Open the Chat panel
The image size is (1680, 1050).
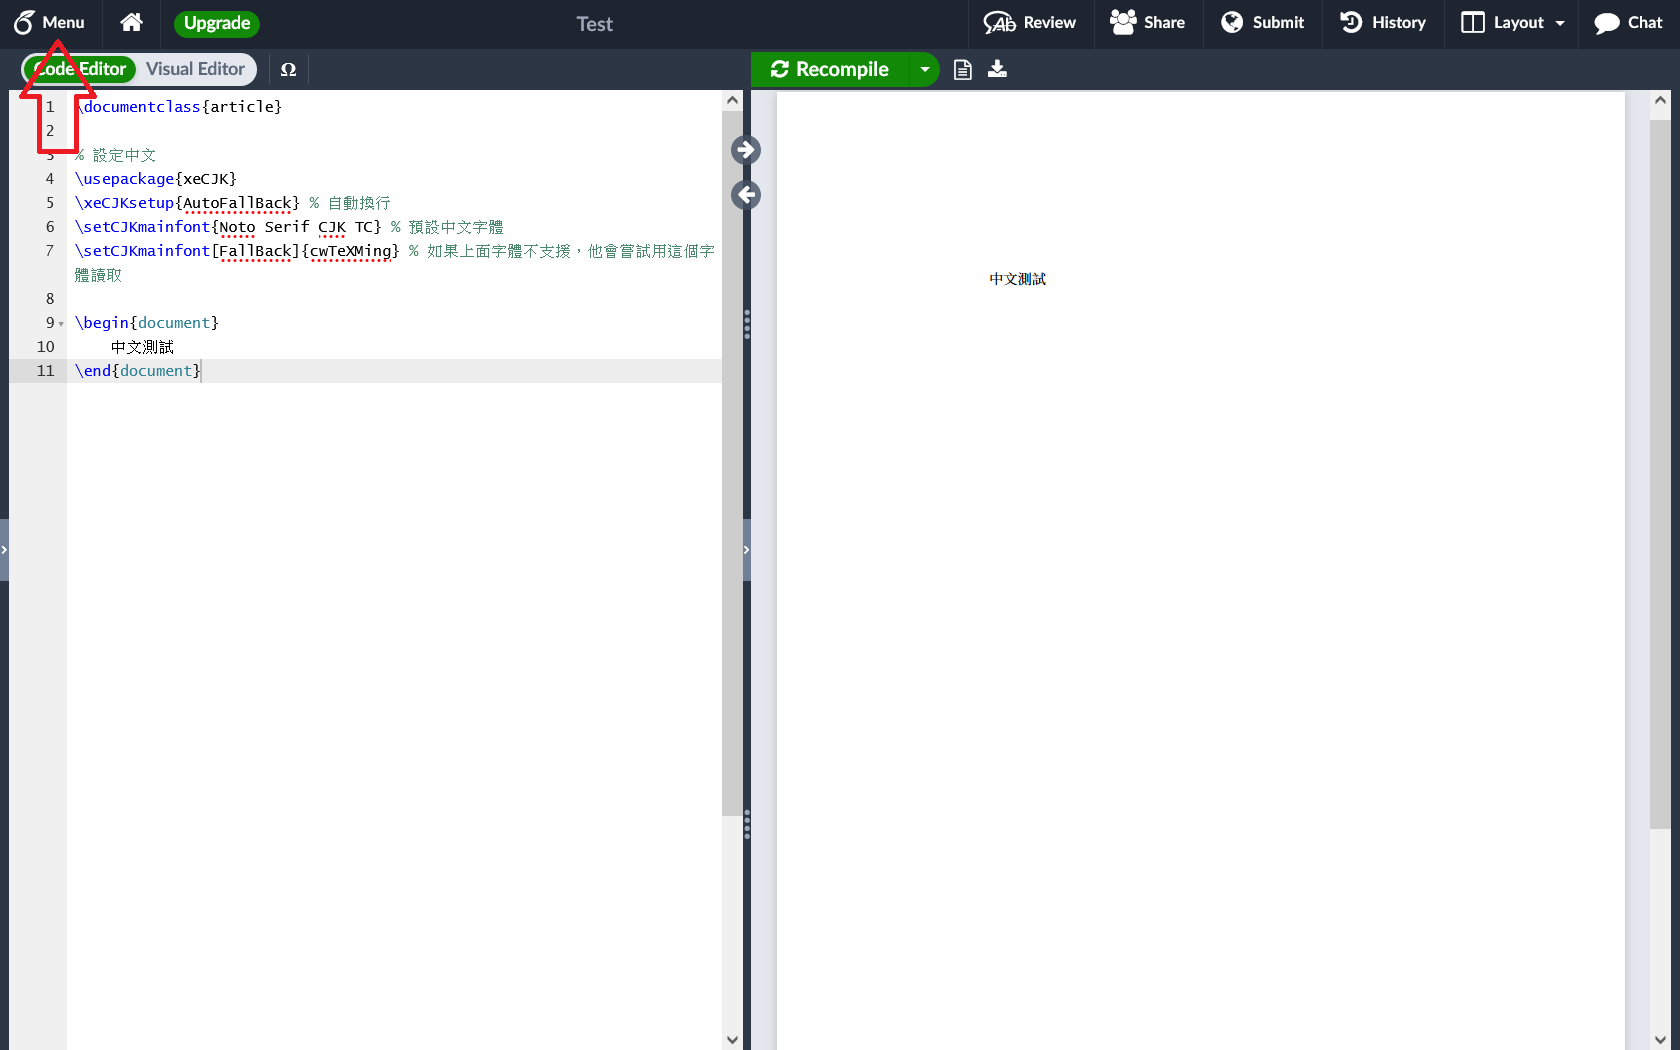point(1628,22)
